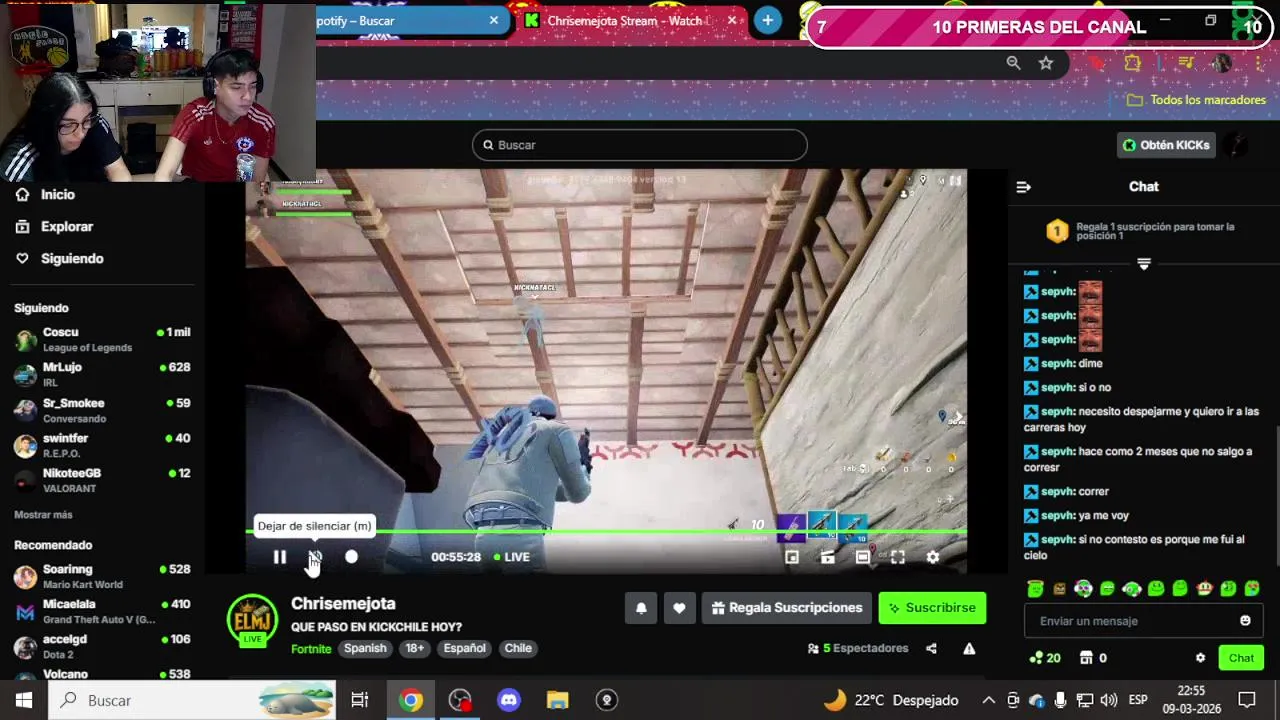The image size is (1280, 720).
Task: Enter fullscreen video mode
Action: pos(898,557)
